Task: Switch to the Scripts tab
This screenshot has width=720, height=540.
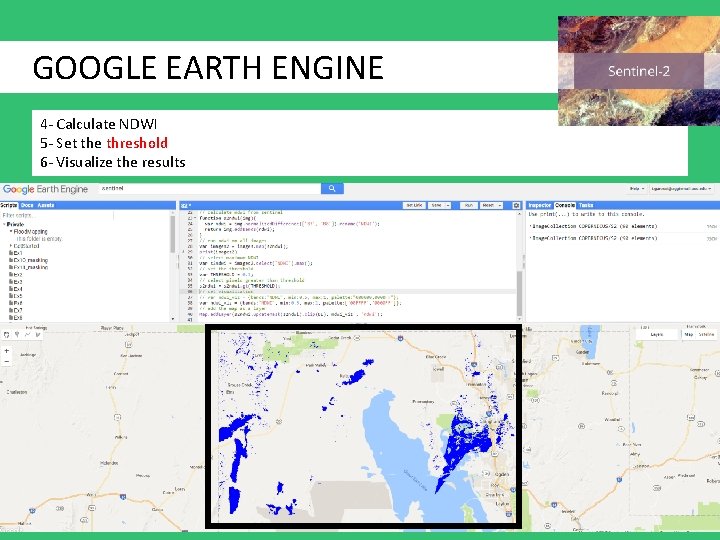Action: (9, 205)
